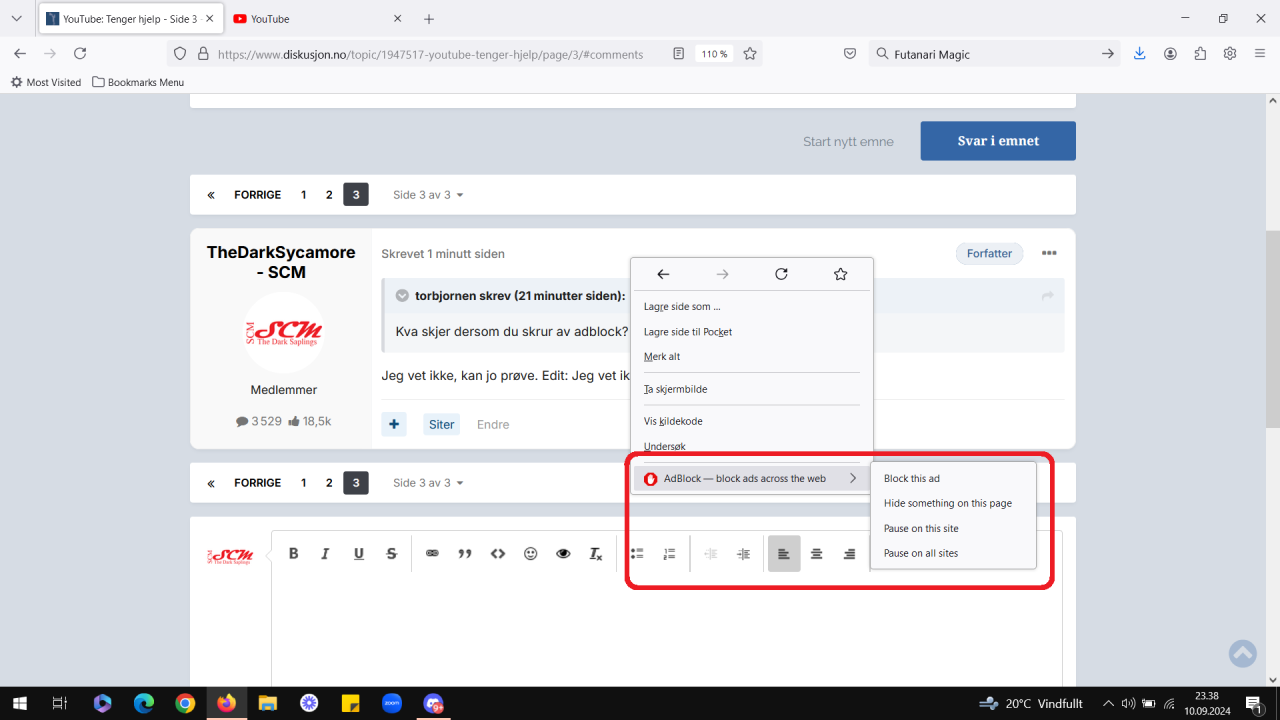Expand top 'Side 3 av 3' page dropdown
This screenshot has width=1280, height=720.
[x=428, y=195]
